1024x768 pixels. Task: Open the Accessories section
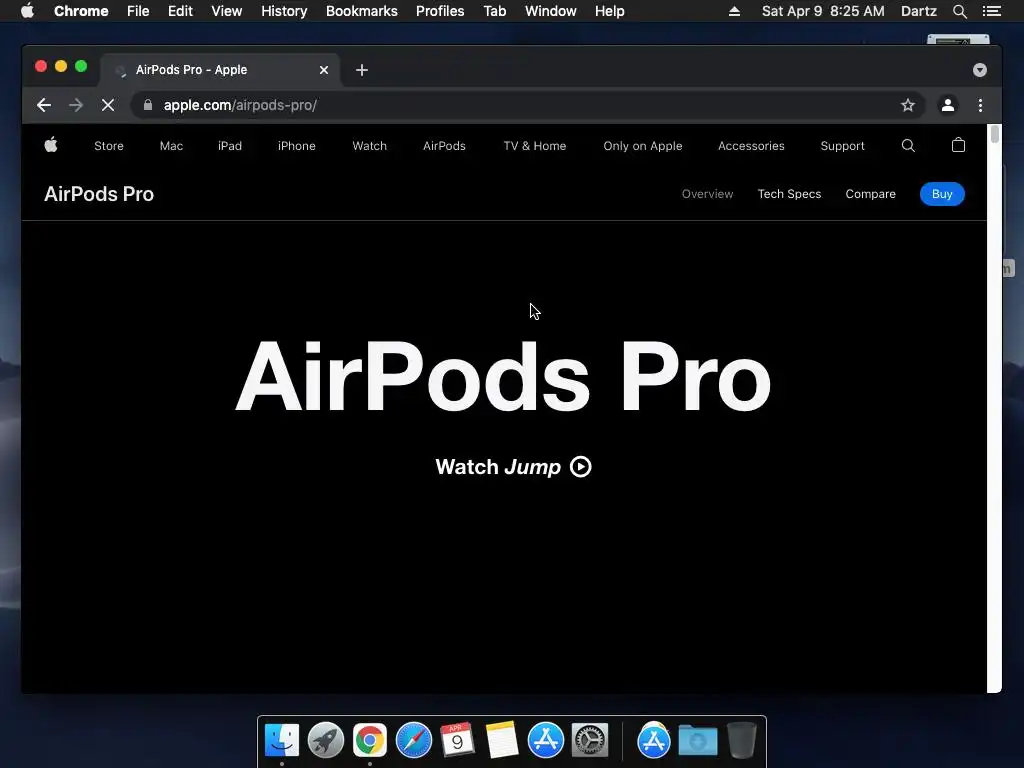(751, 146)
